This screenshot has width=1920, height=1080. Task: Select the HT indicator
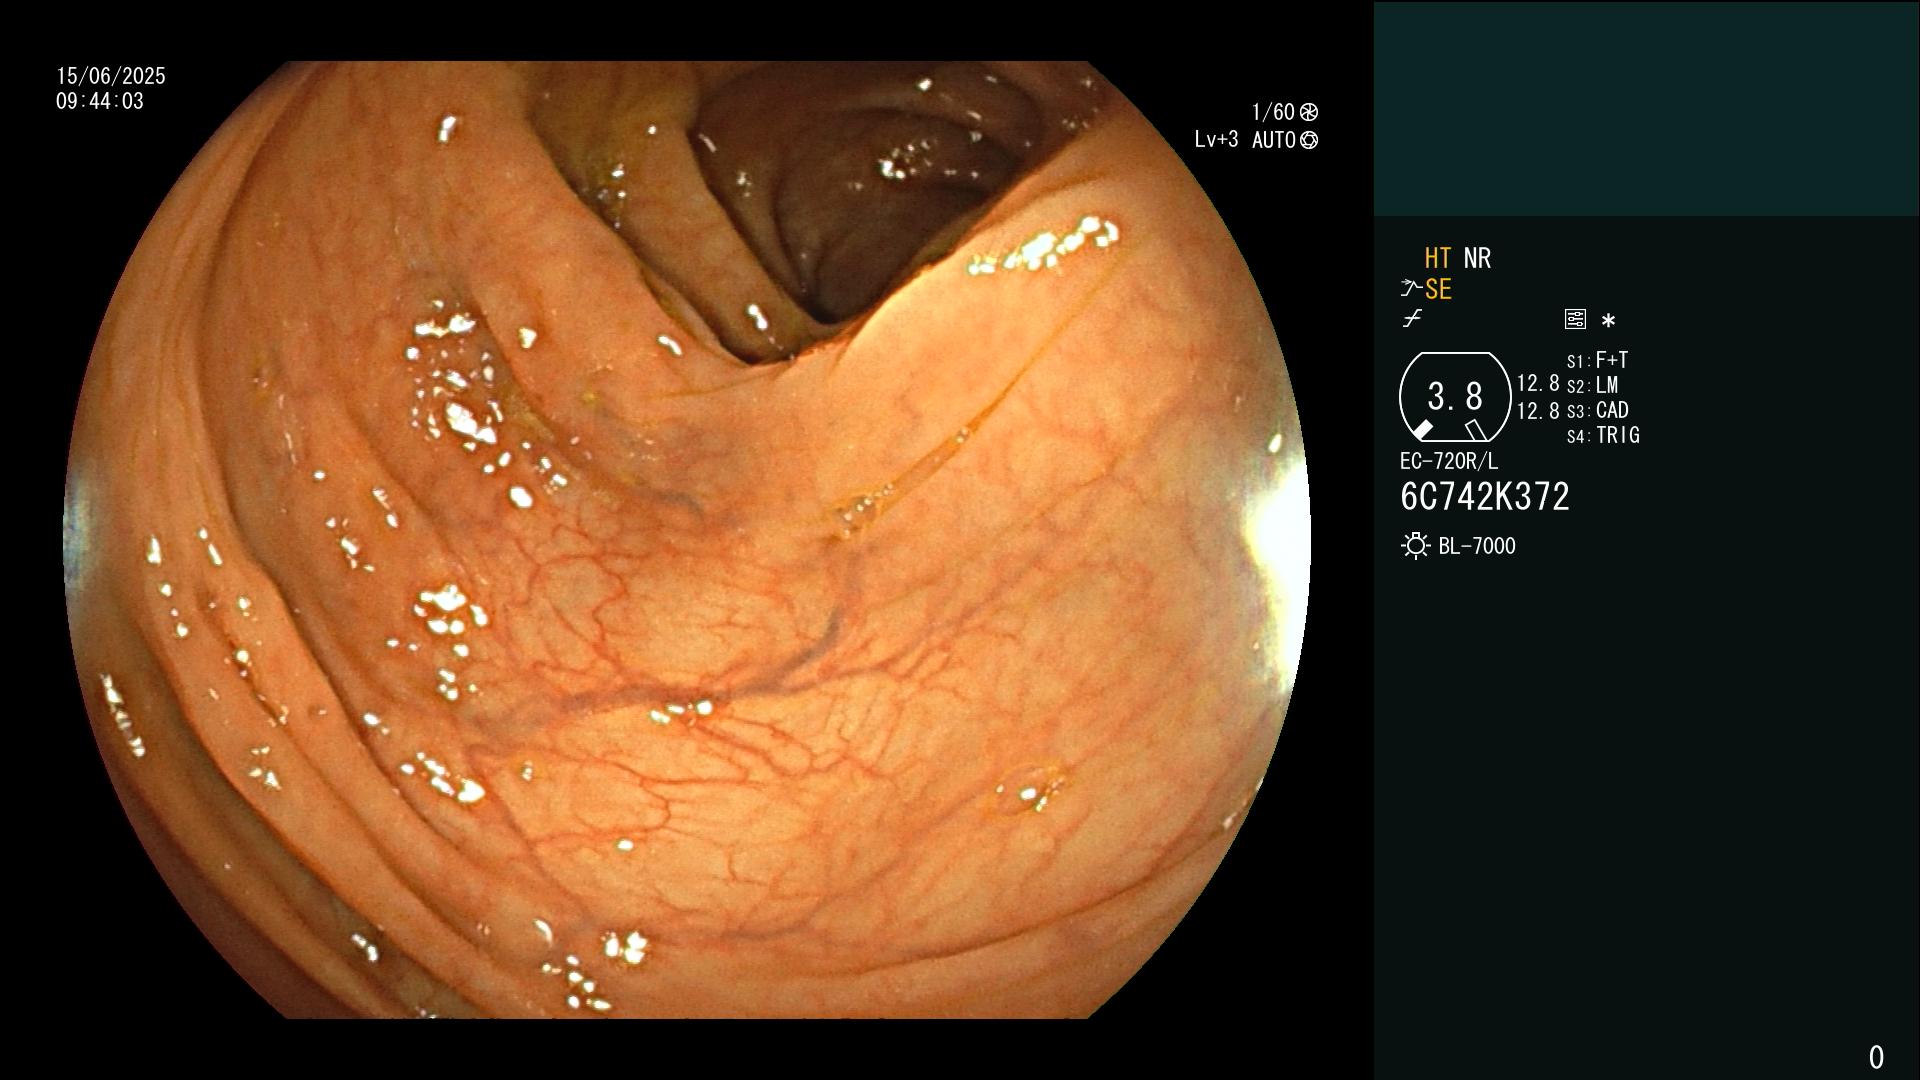pos(1438,258)
